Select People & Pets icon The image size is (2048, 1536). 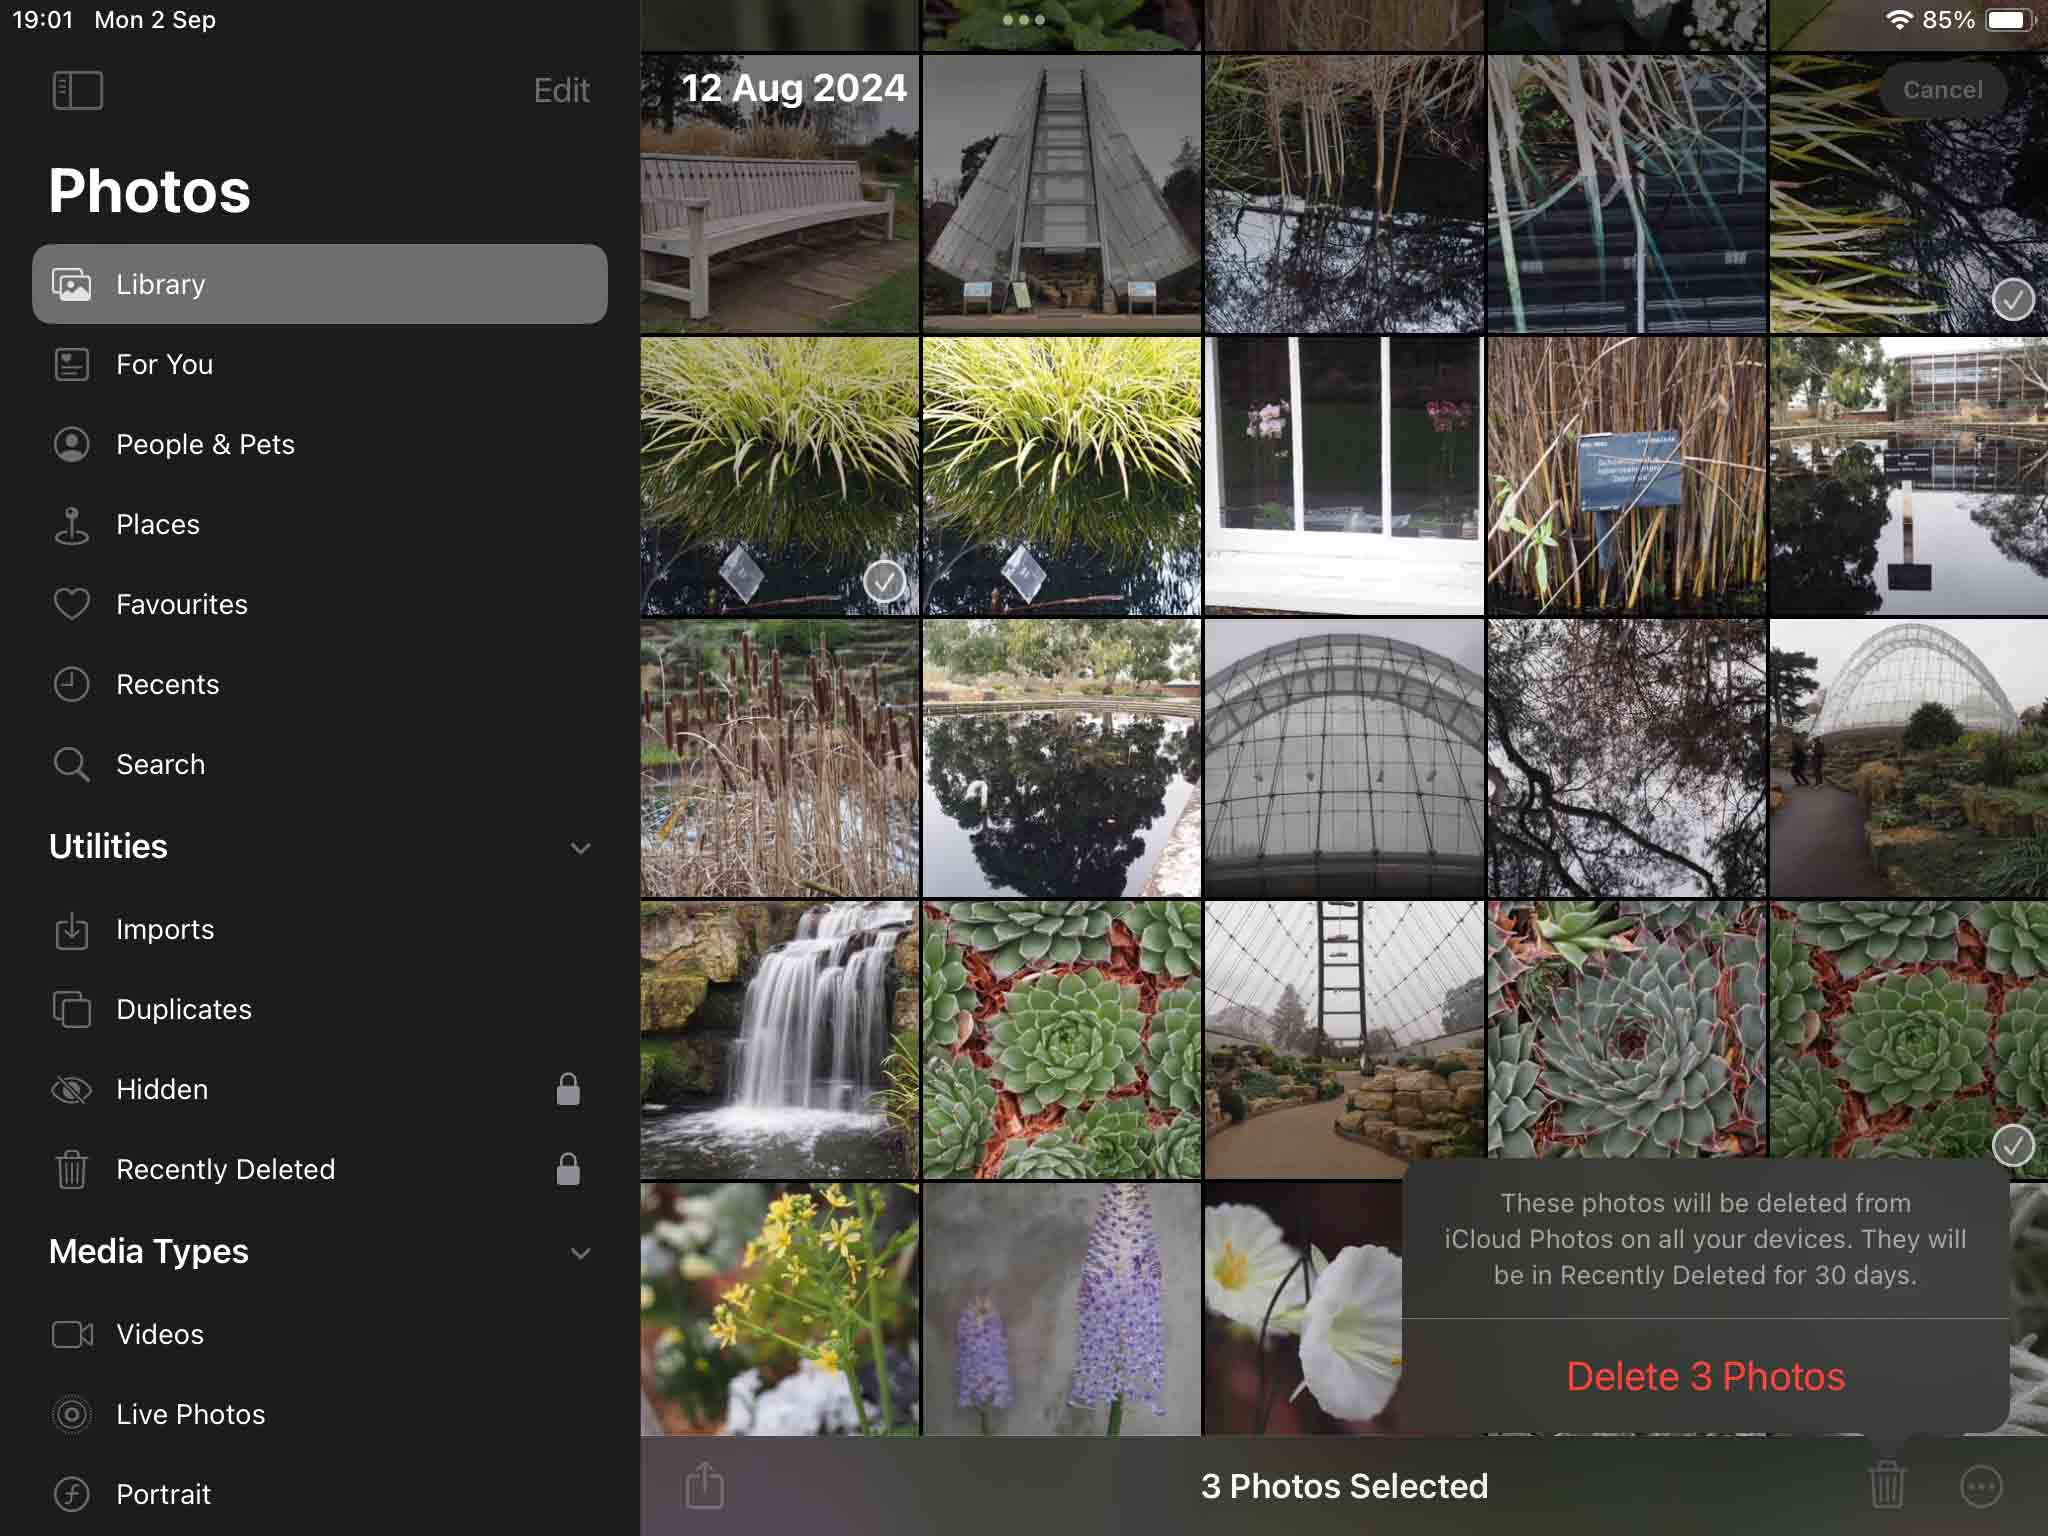pos(73,444)
